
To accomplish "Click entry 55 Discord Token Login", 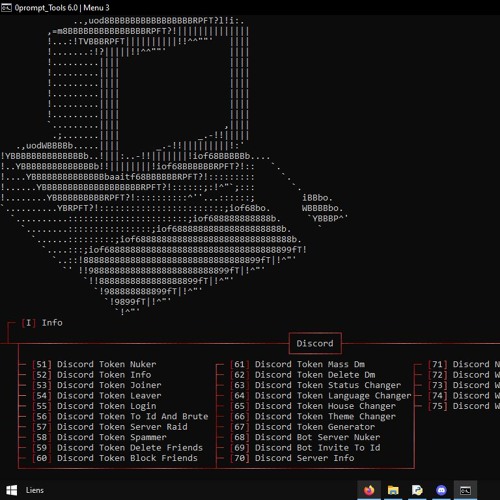I will [x=94, y=406].
